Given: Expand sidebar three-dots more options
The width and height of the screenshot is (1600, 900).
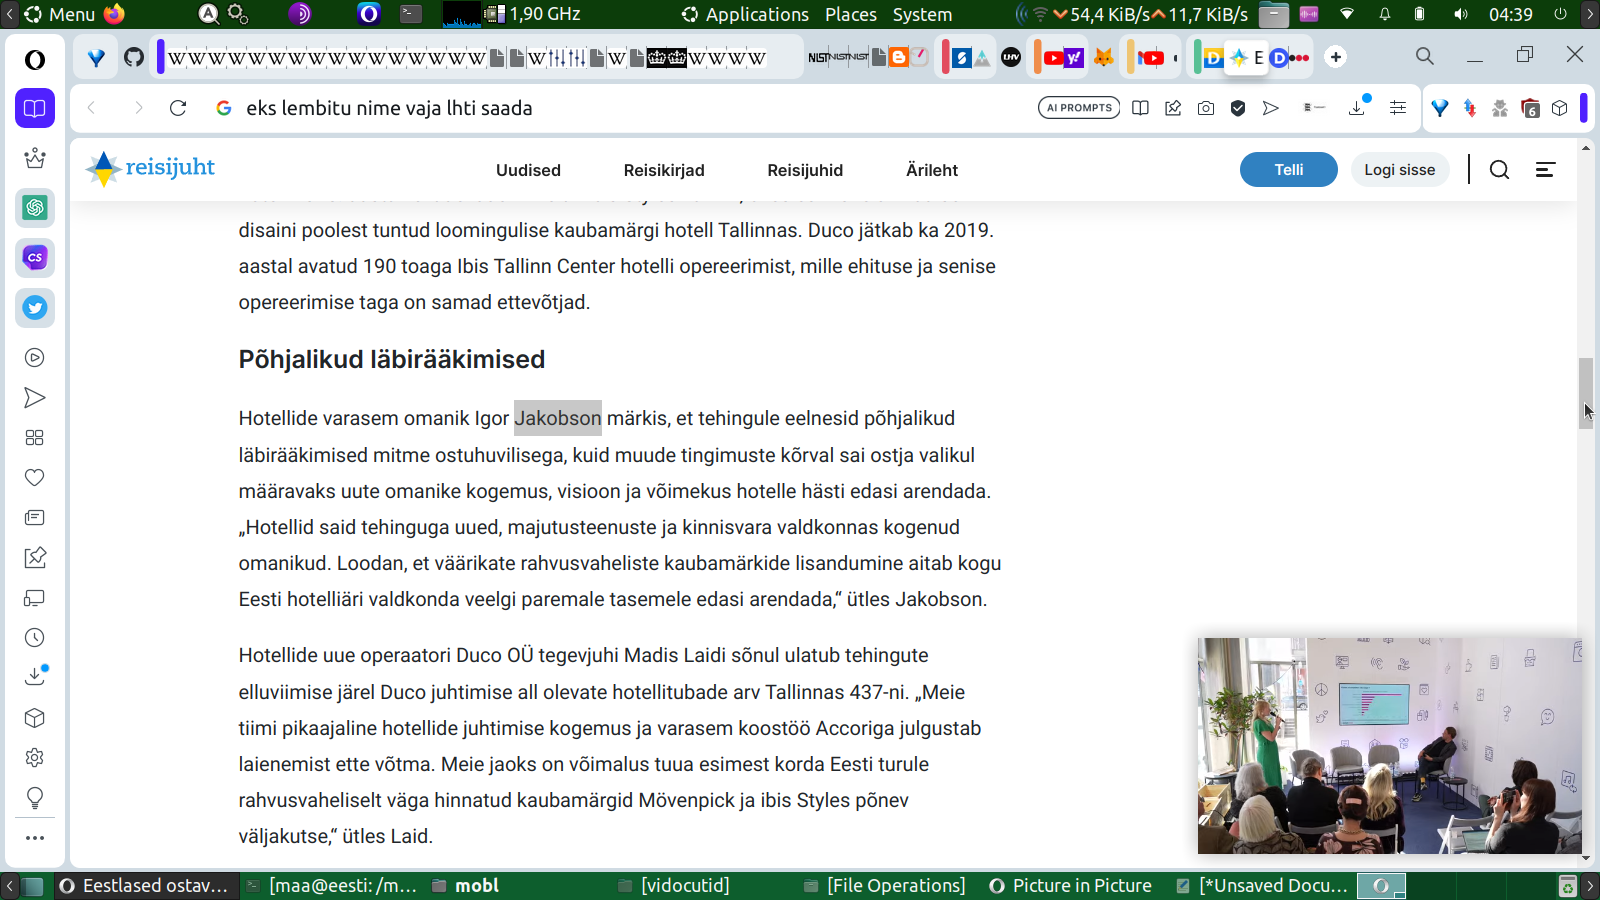Looking at the screenshot, I should click(x=35, y=838).
